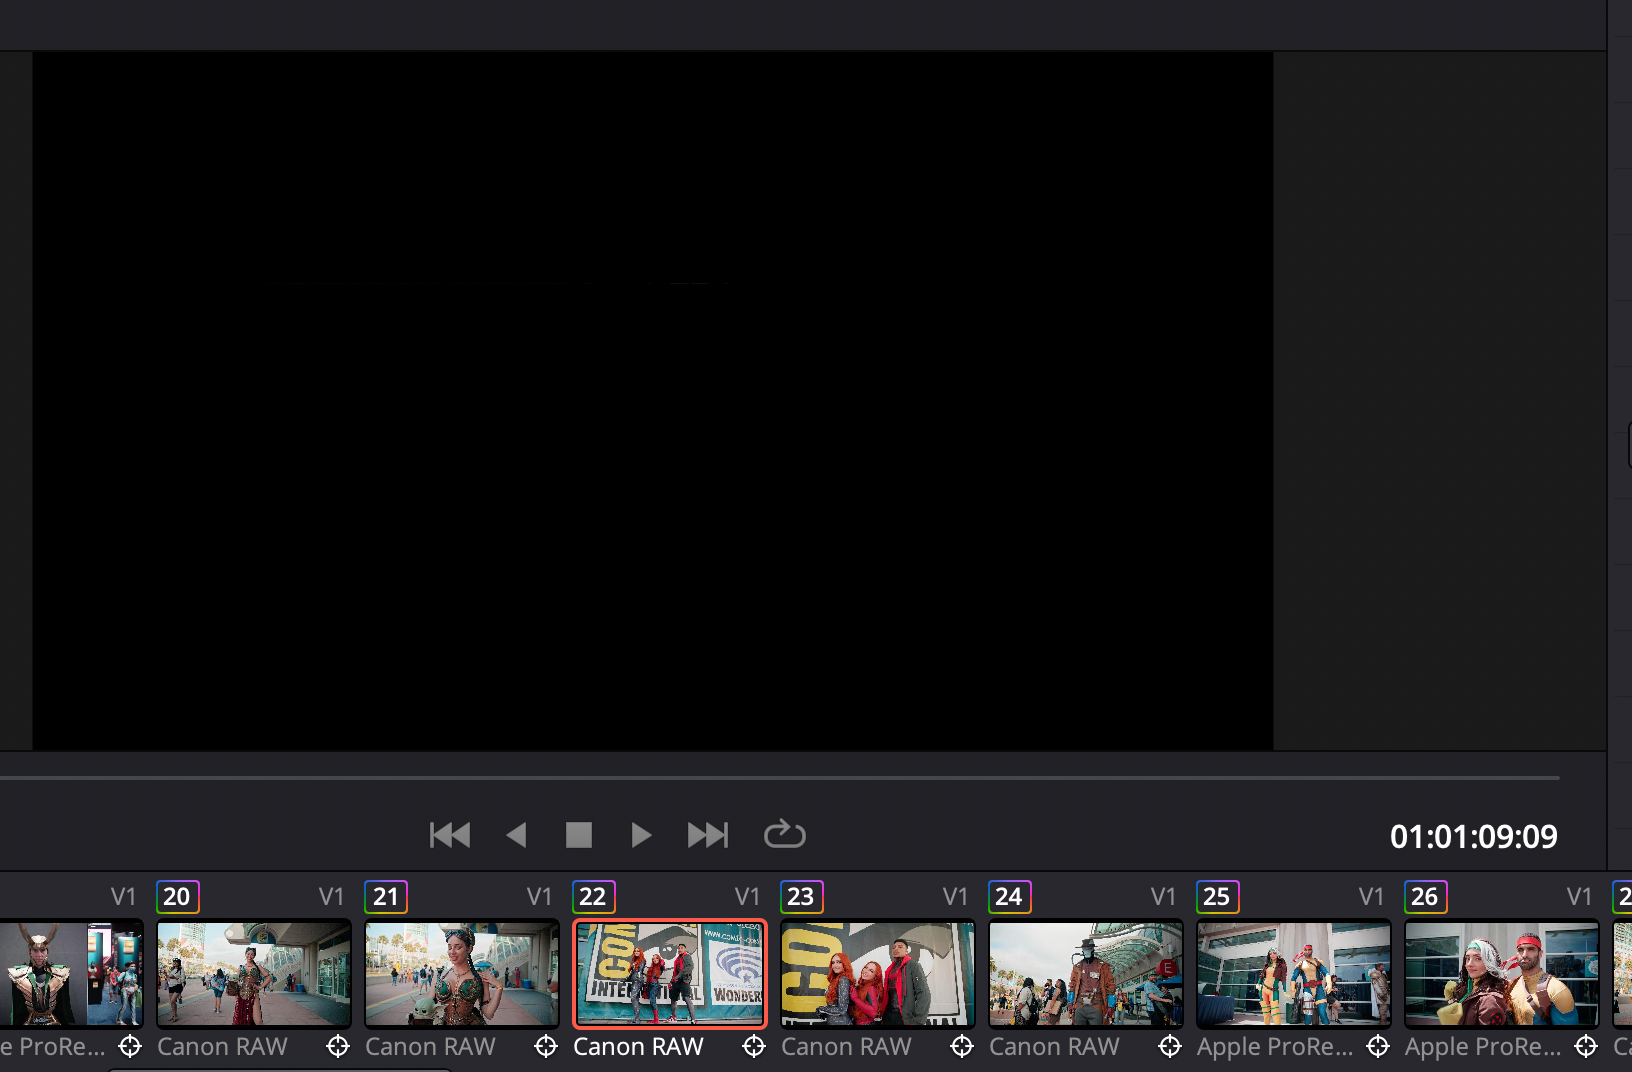The height and width of the screenshot is (1072, 1632).
Task: Click the viewer scrub bar under the preview
Action: point(780,777)
